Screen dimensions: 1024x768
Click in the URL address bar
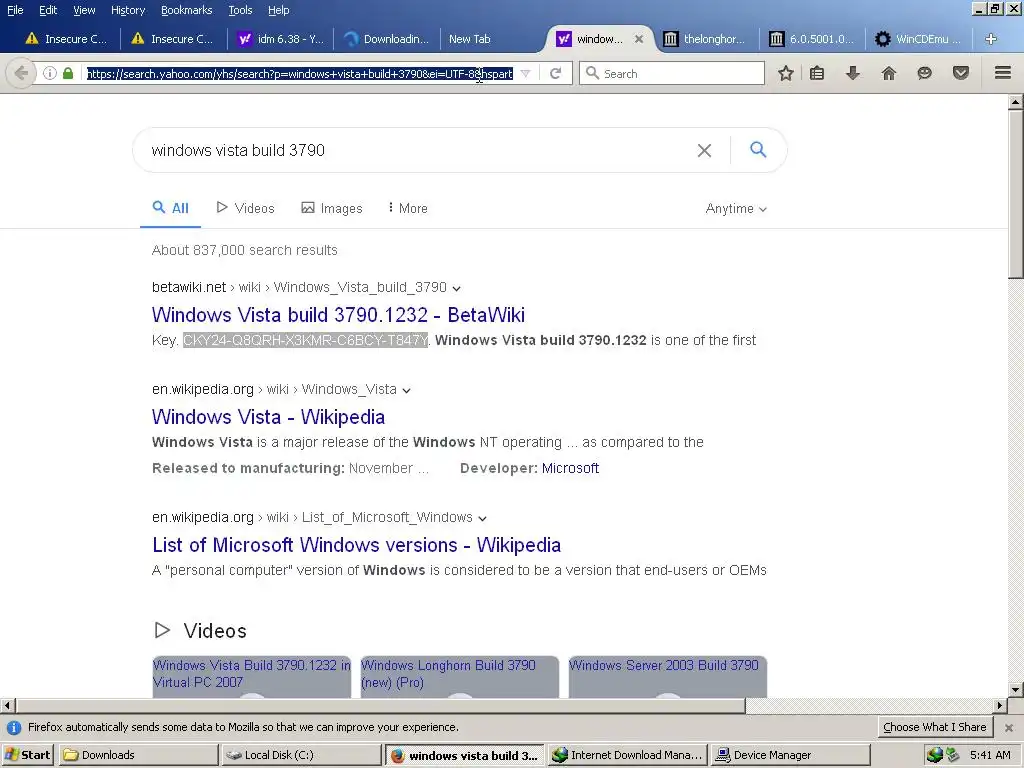point(300,74)
